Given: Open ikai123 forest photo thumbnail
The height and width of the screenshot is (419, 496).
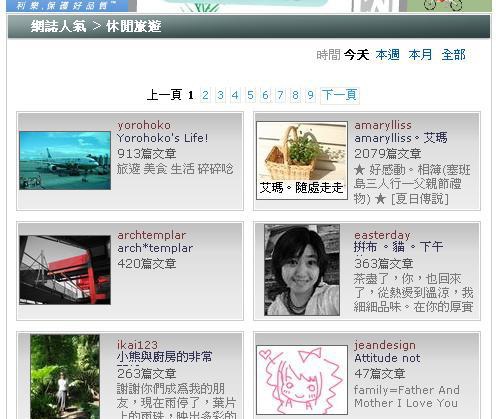Looking at the screenshot, I should (x=65, y=377).
